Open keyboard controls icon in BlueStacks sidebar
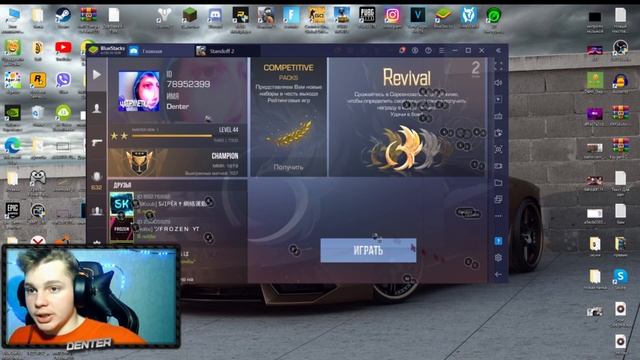Image resolution: width=640 pixels, height=360 pixels. pyautogui.click(x=498, y=116)
